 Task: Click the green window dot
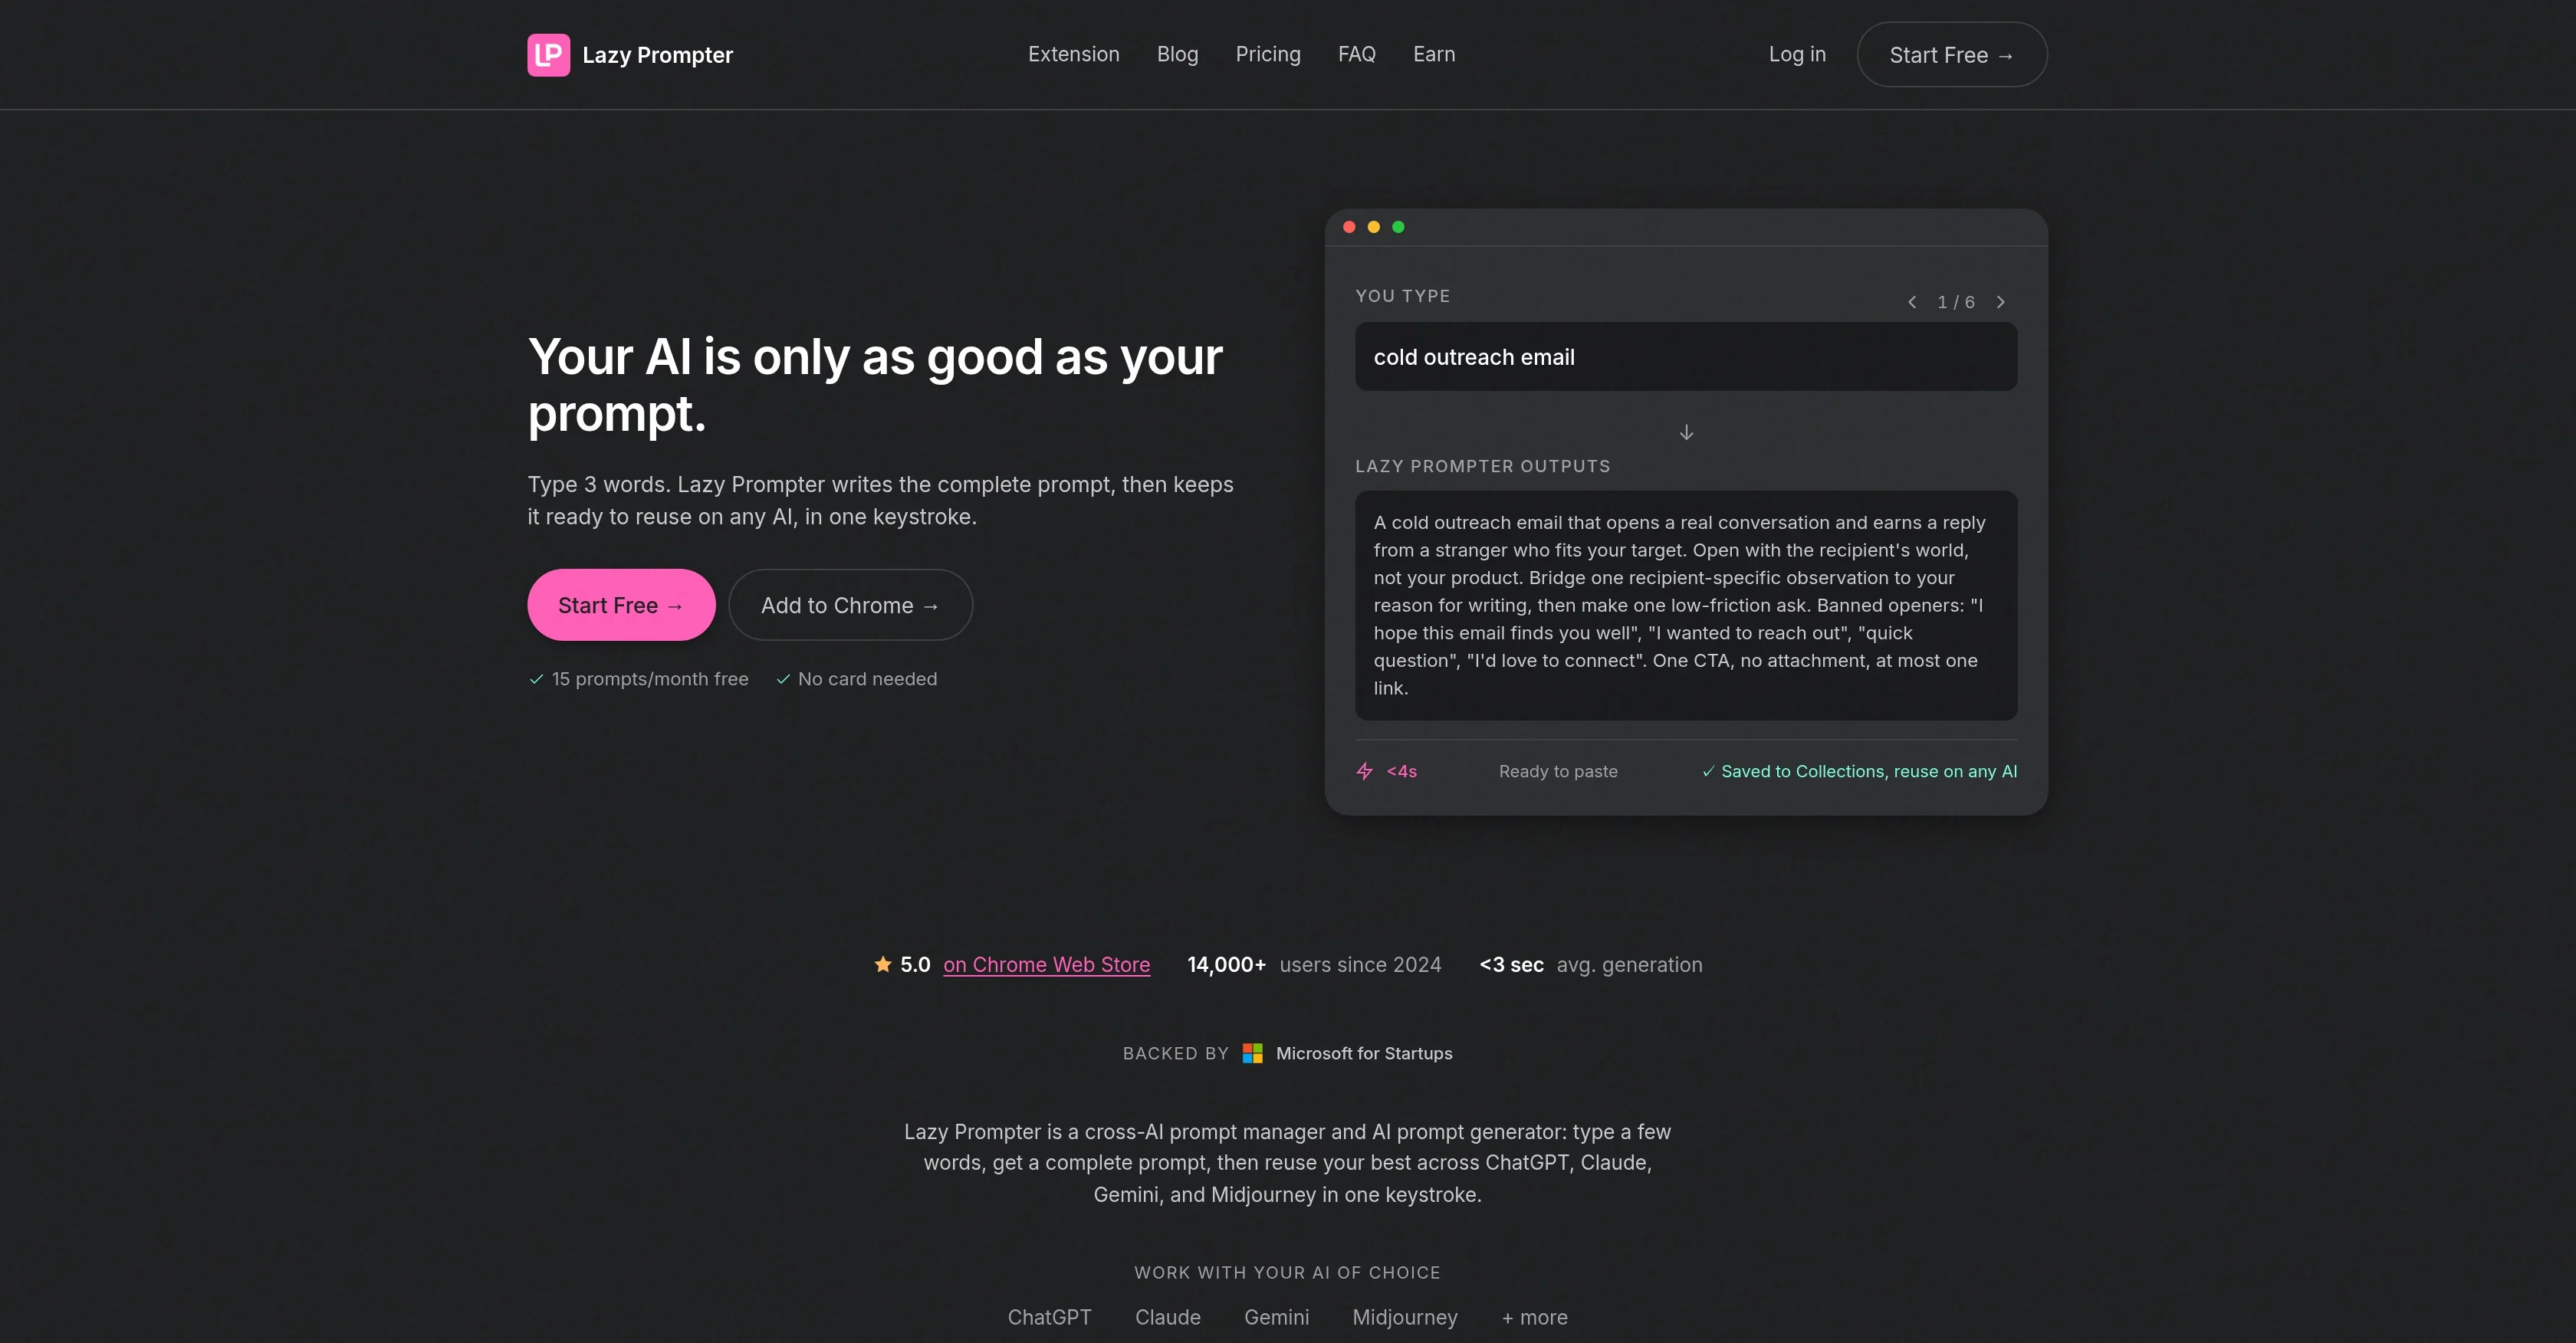(1398, 227)
